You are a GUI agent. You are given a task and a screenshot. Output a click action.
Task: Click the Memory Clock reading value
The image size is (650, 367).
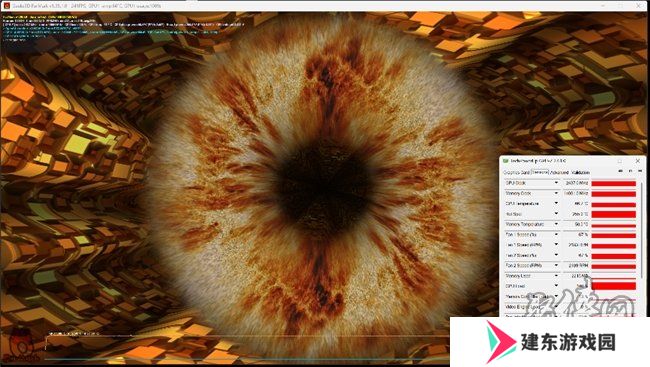tap(576, 193)
